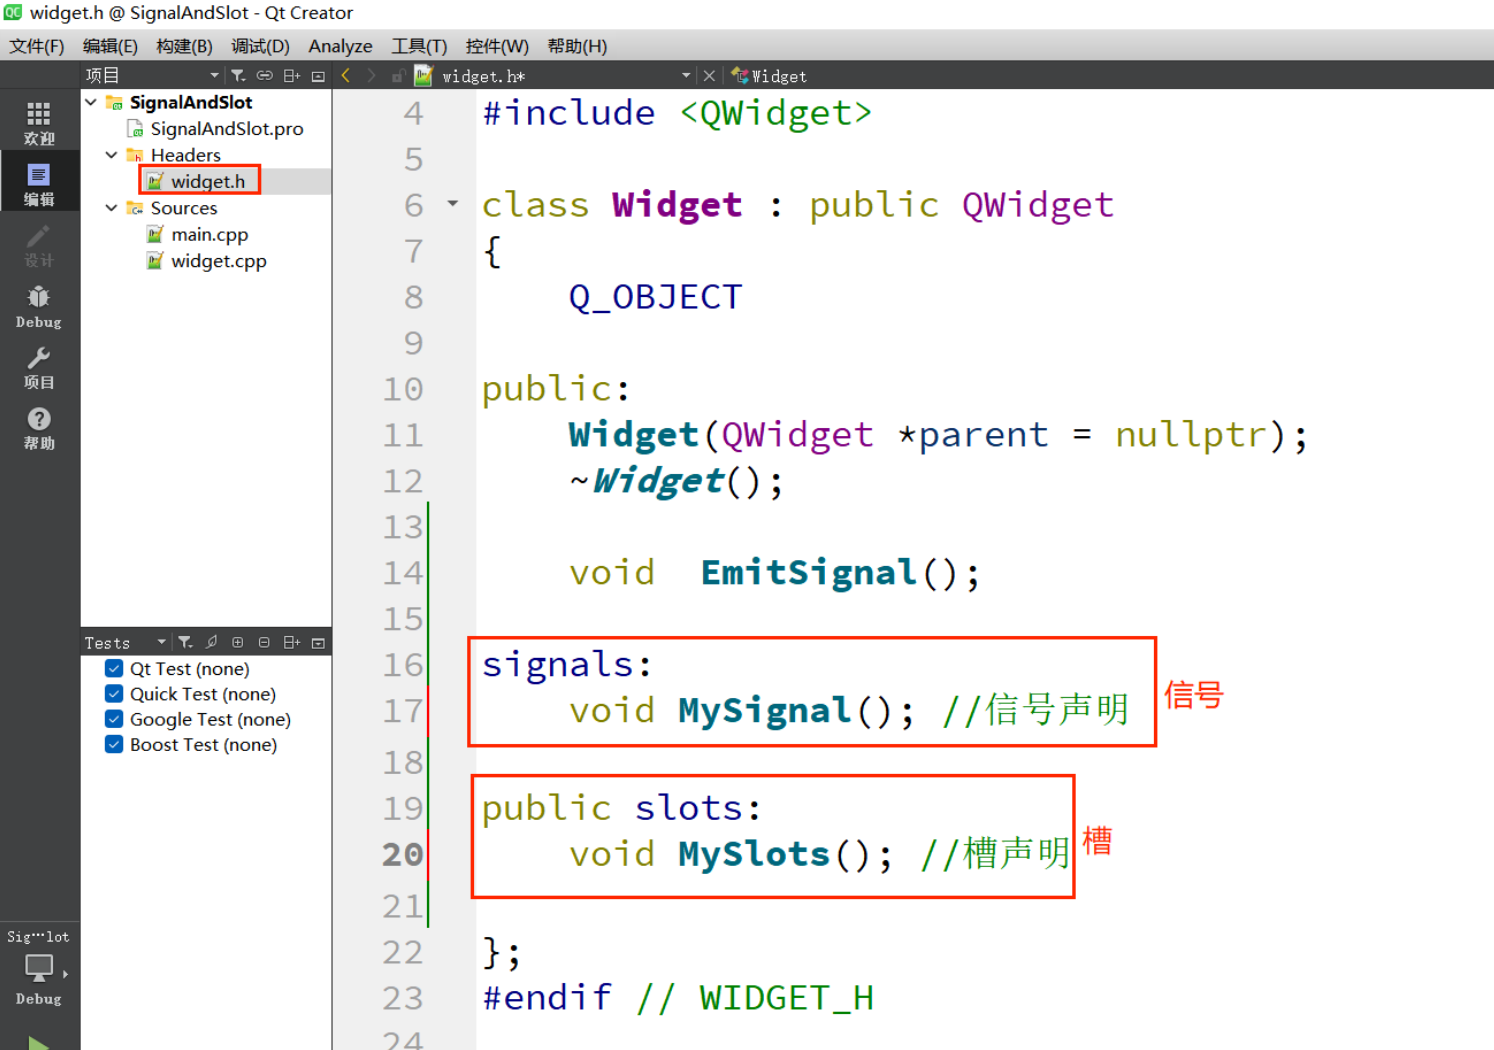The width and height of the screenshot is (1494, 1050).
Task: Open the 帮助(H) menu
Action: pyautogui.click(x=577, y=46)
